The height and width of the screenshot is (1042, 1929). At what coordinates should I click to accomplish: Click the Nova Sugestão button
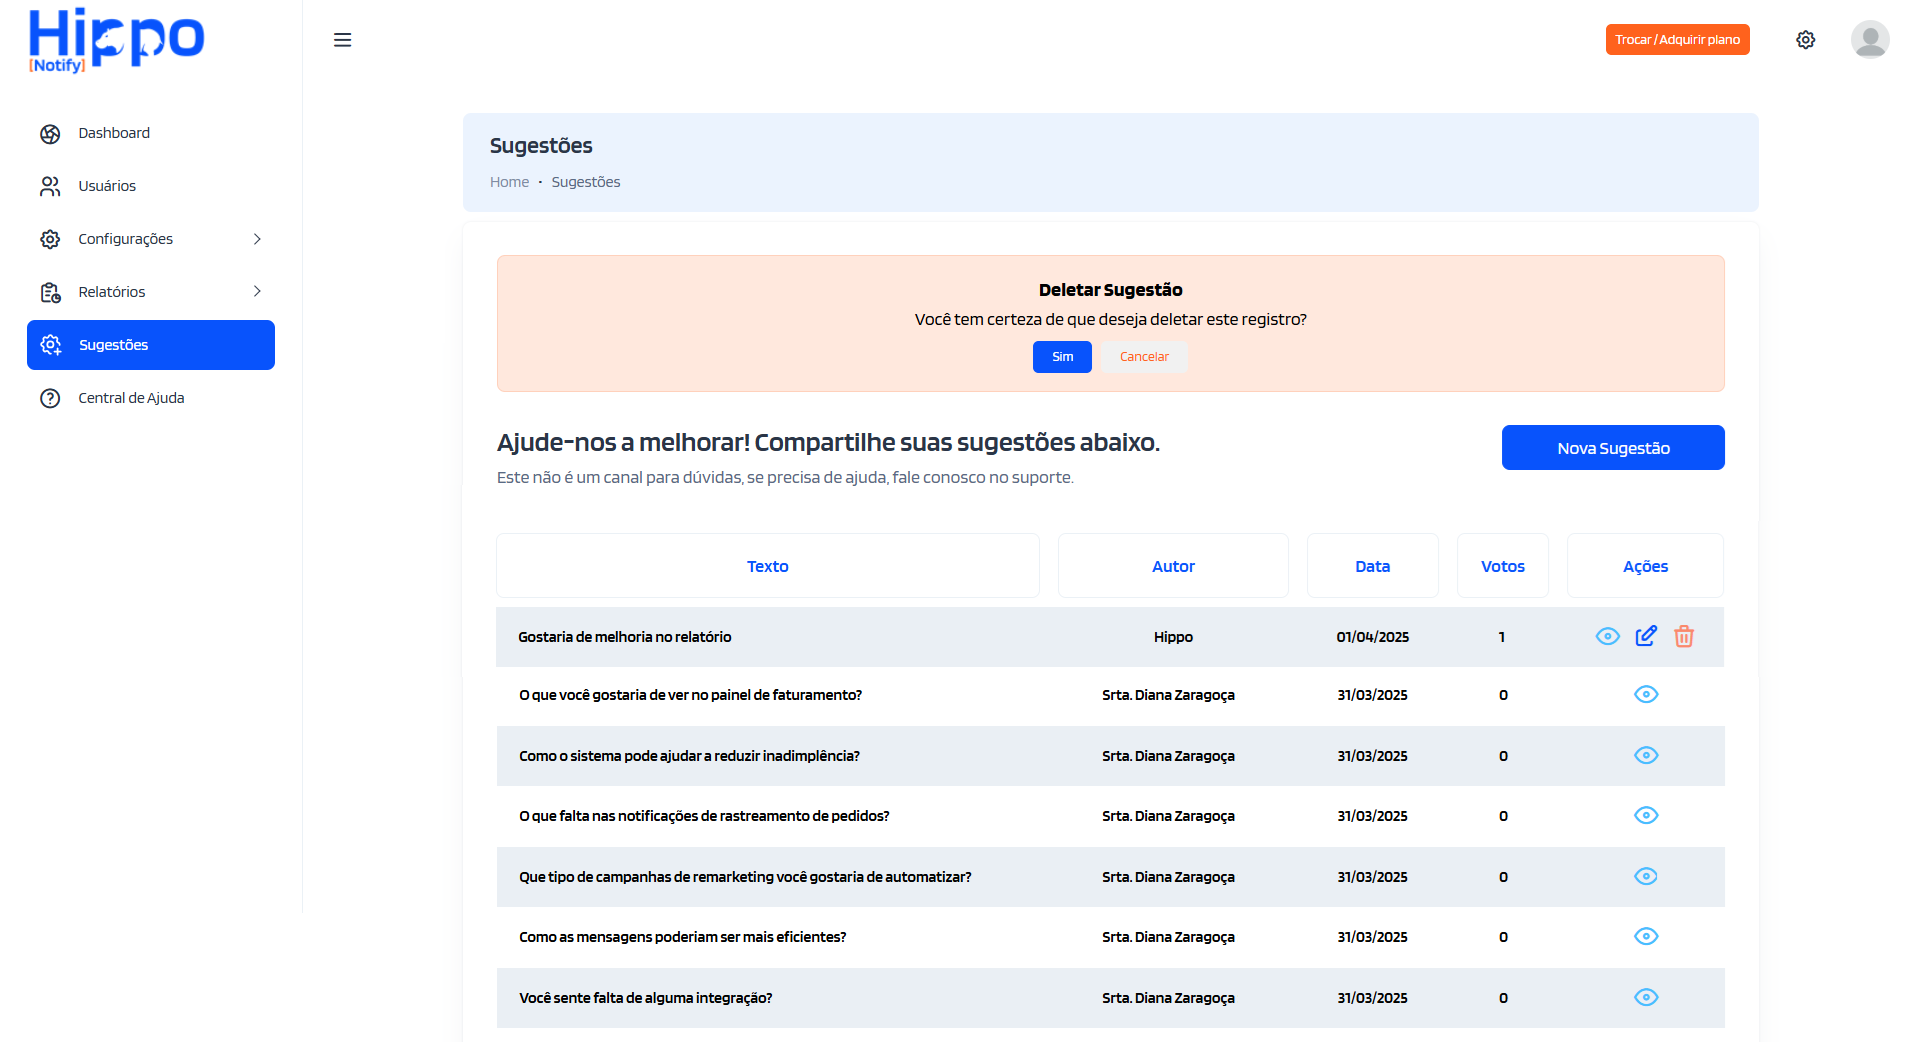click(1612, 448)
